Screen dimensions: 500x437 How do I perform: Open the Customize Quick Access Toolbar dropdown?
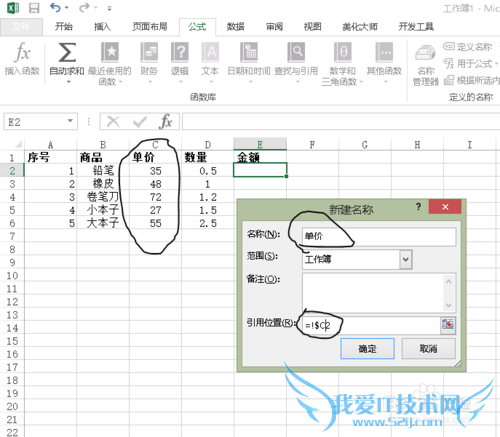[x=109, y=8]
